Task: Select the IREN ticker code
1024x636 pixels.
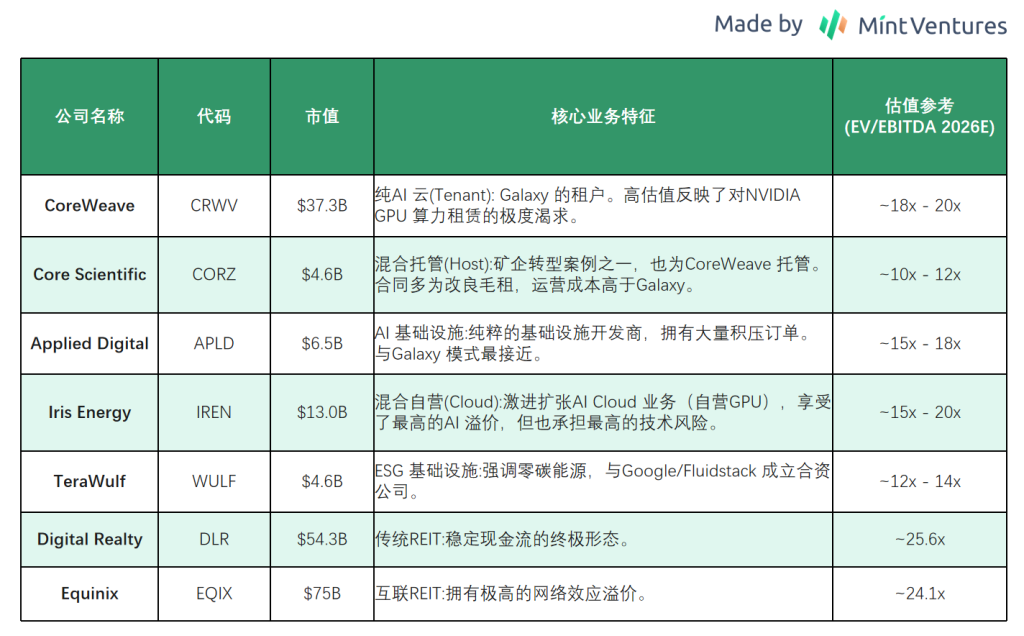Action: tap(213, 412)
